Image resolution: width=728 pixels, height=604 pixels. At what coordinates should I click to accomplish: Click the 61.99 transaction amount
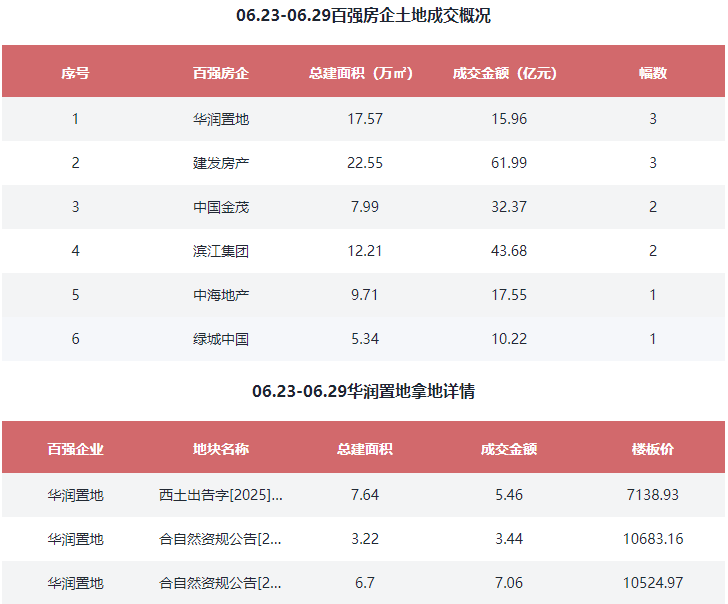click(509, 163)
